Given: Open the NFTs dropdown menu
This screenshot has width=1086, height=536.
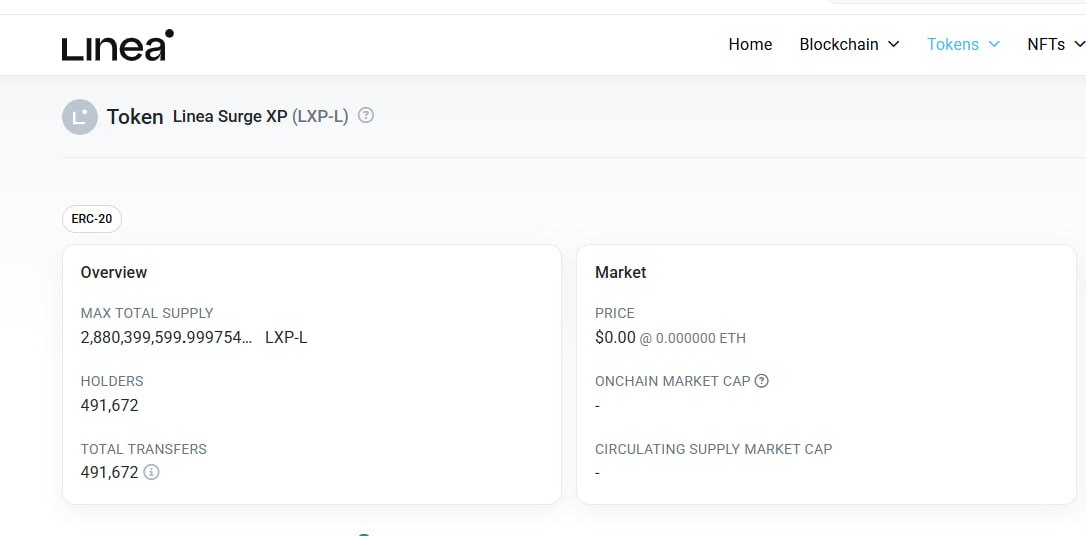Looking at the screenshot, I should 1056,44.
